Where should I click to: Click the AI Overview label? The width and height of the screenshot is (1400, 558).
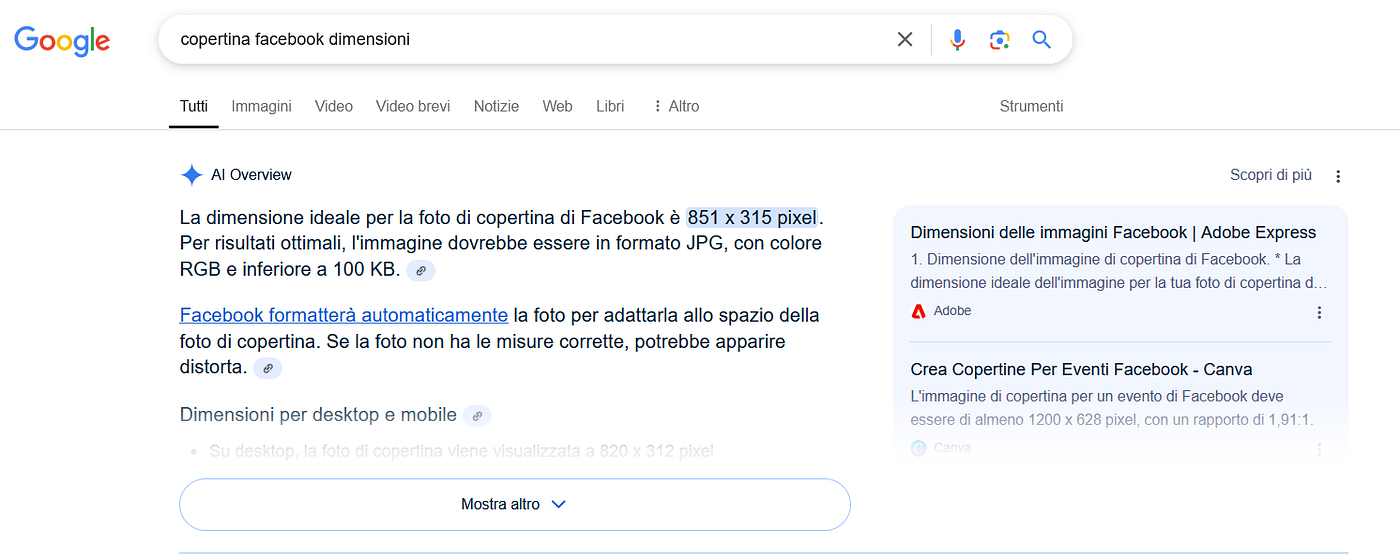(251, 175)
